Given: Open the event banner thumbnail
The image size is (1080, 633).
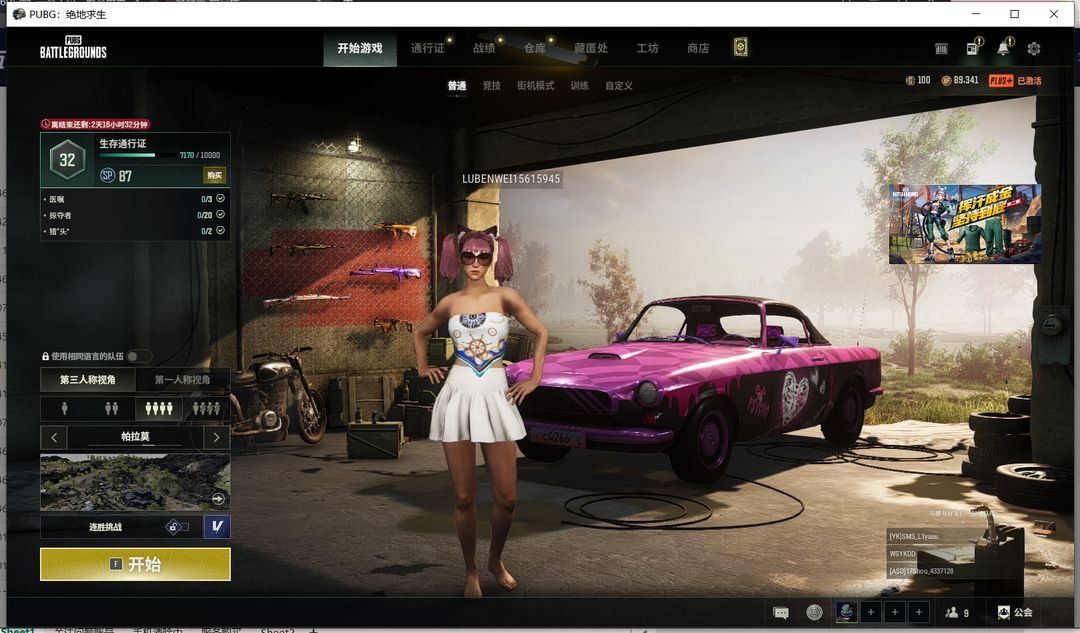Looking at the screenshot, I should click(x=964, y=223).
